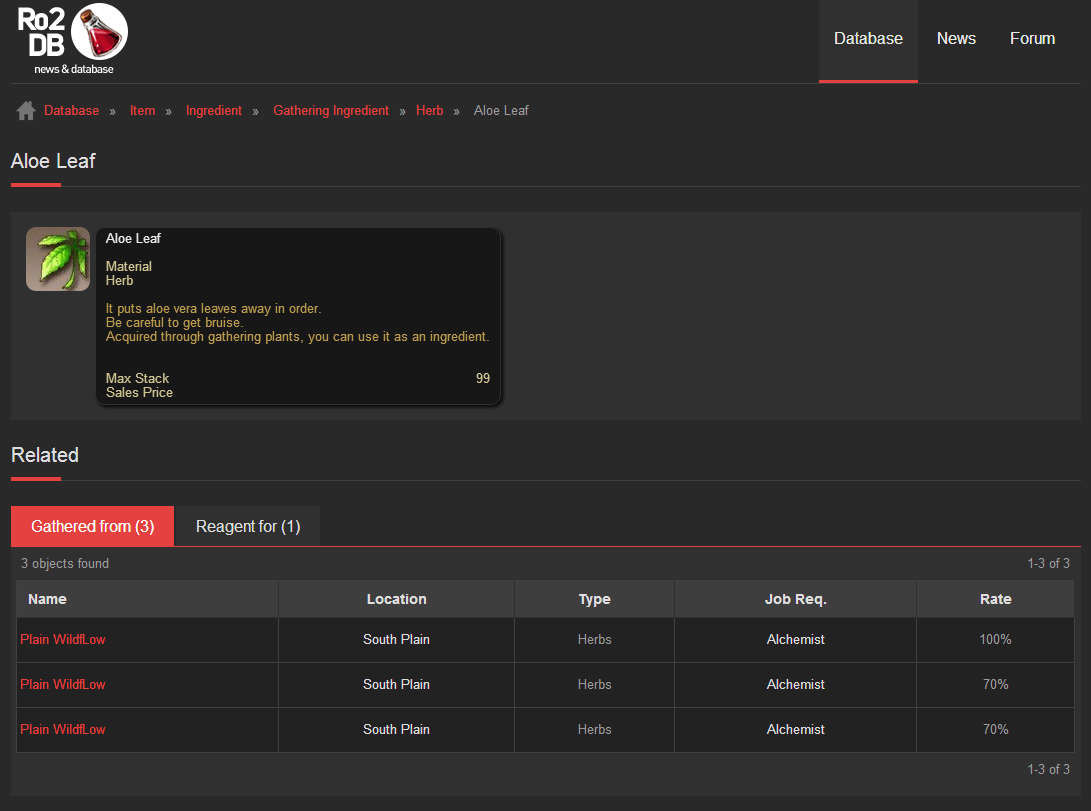
Task: Click the '3 objects found' text
Action: [x=65, y=563]
